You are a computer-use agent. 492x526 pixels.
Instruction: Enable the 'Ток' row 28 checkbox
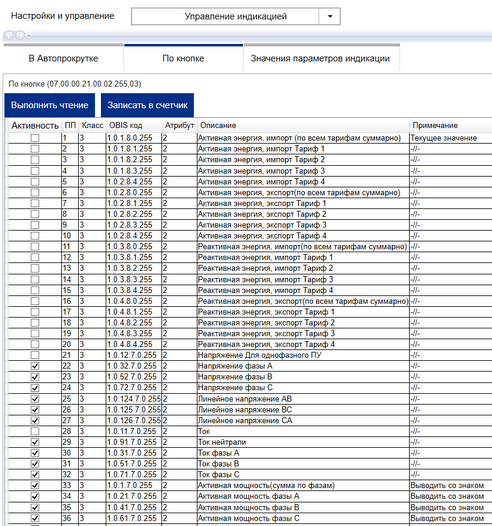(x=35, y=431)
